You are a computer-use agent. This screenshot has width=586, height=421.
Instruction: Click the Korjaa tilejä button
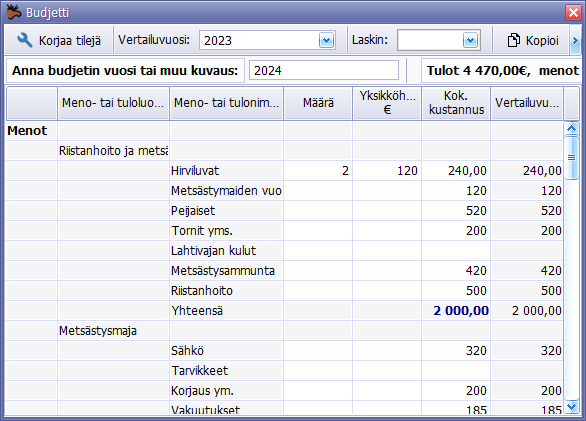(59, 40)
